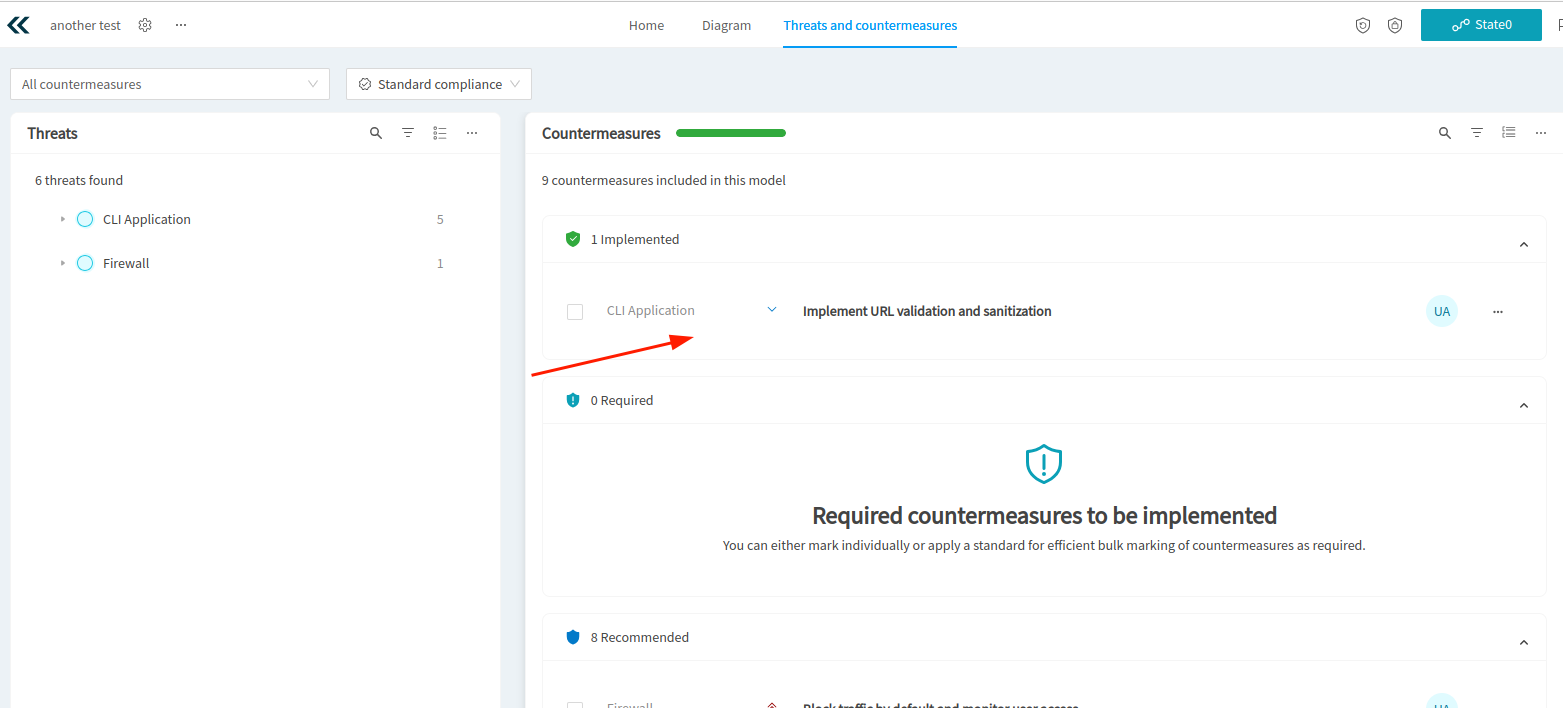Click the blue shield icon beside 8 Recommended

coord(573,637)
